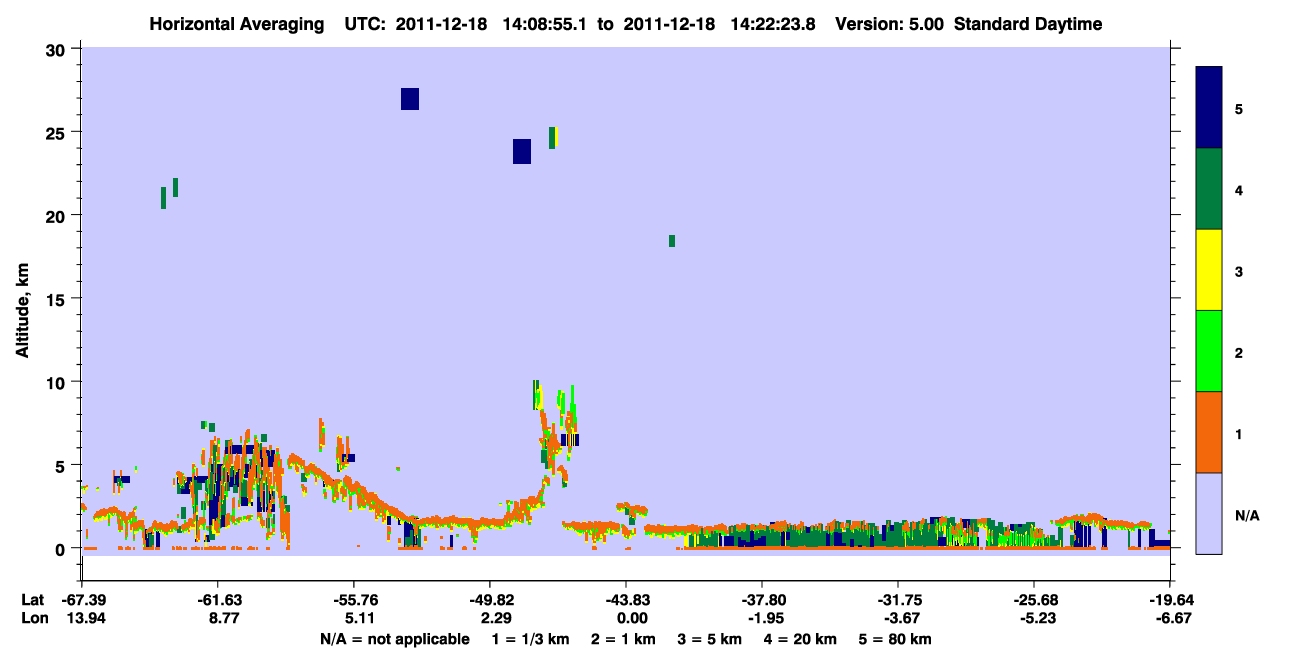Click the longitude value 13.94
Viewport: 1300px width, 667px height.
click(85, 618)
